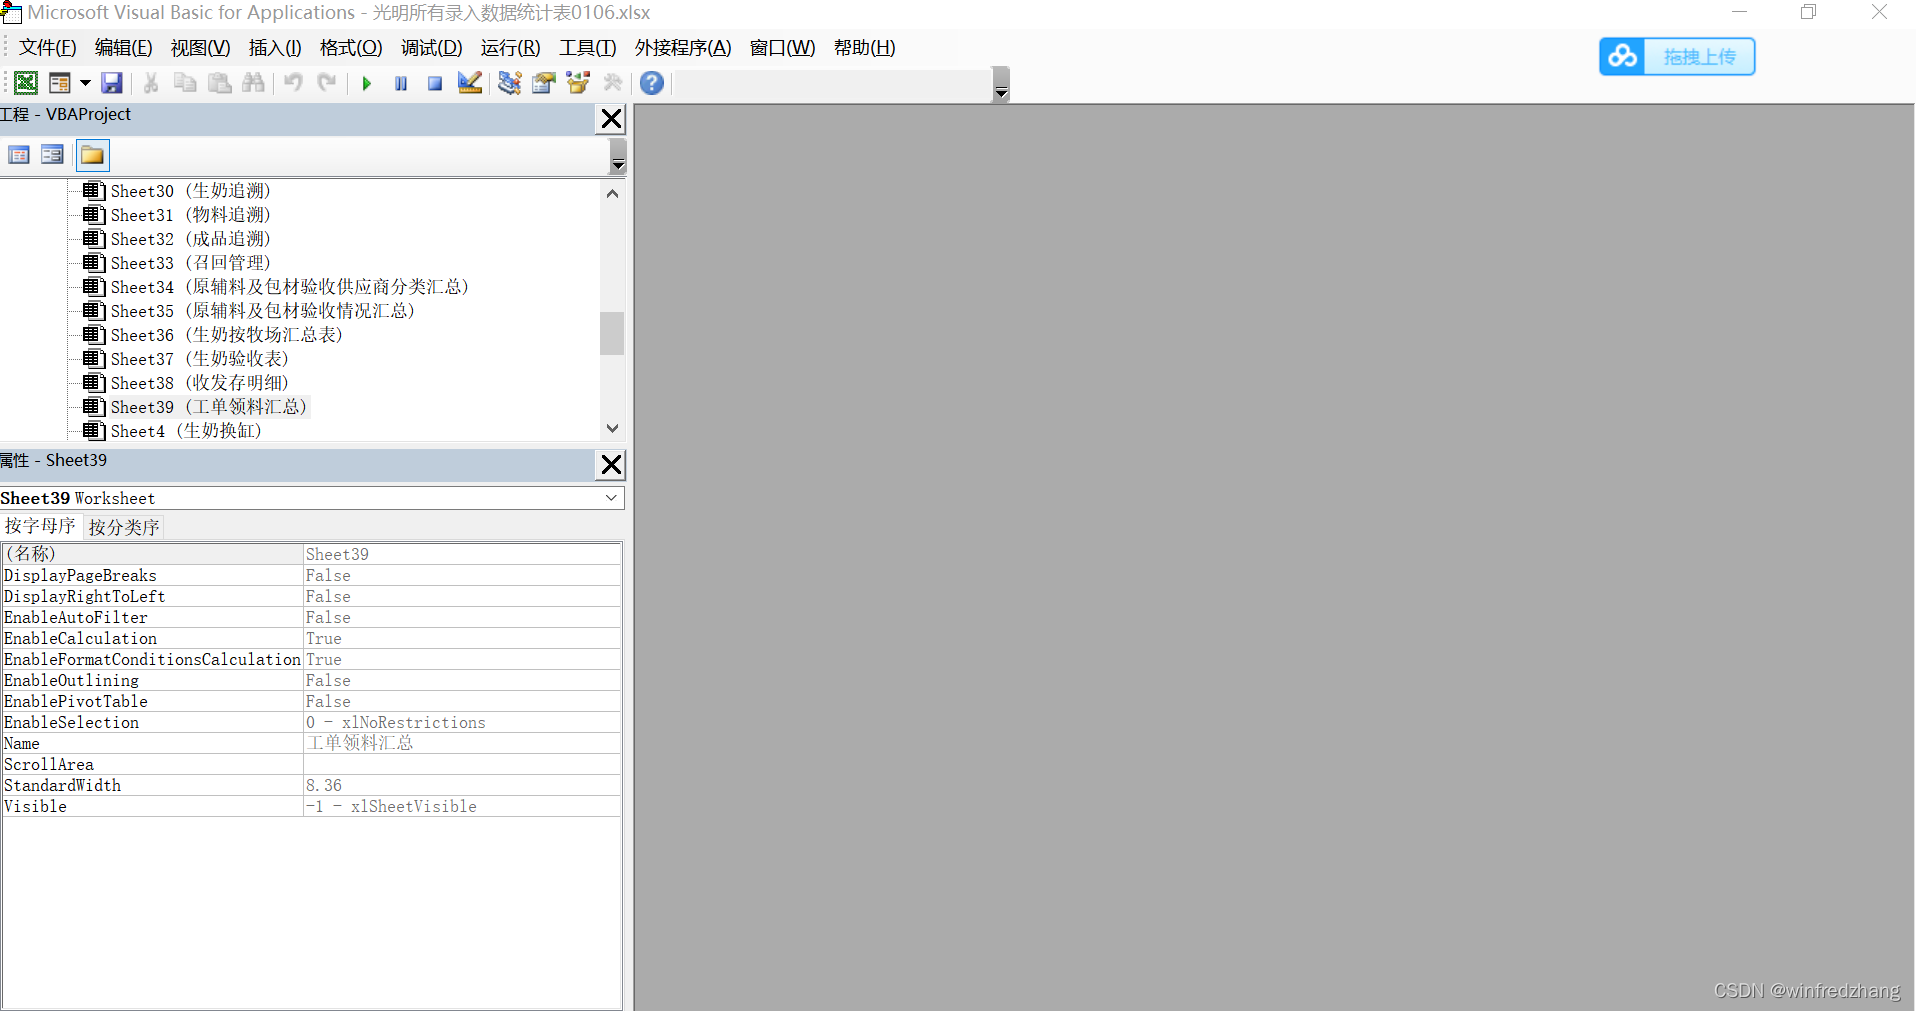Open the 文件(F) menu
The image size is (1916, 1011).
(48, 48)
